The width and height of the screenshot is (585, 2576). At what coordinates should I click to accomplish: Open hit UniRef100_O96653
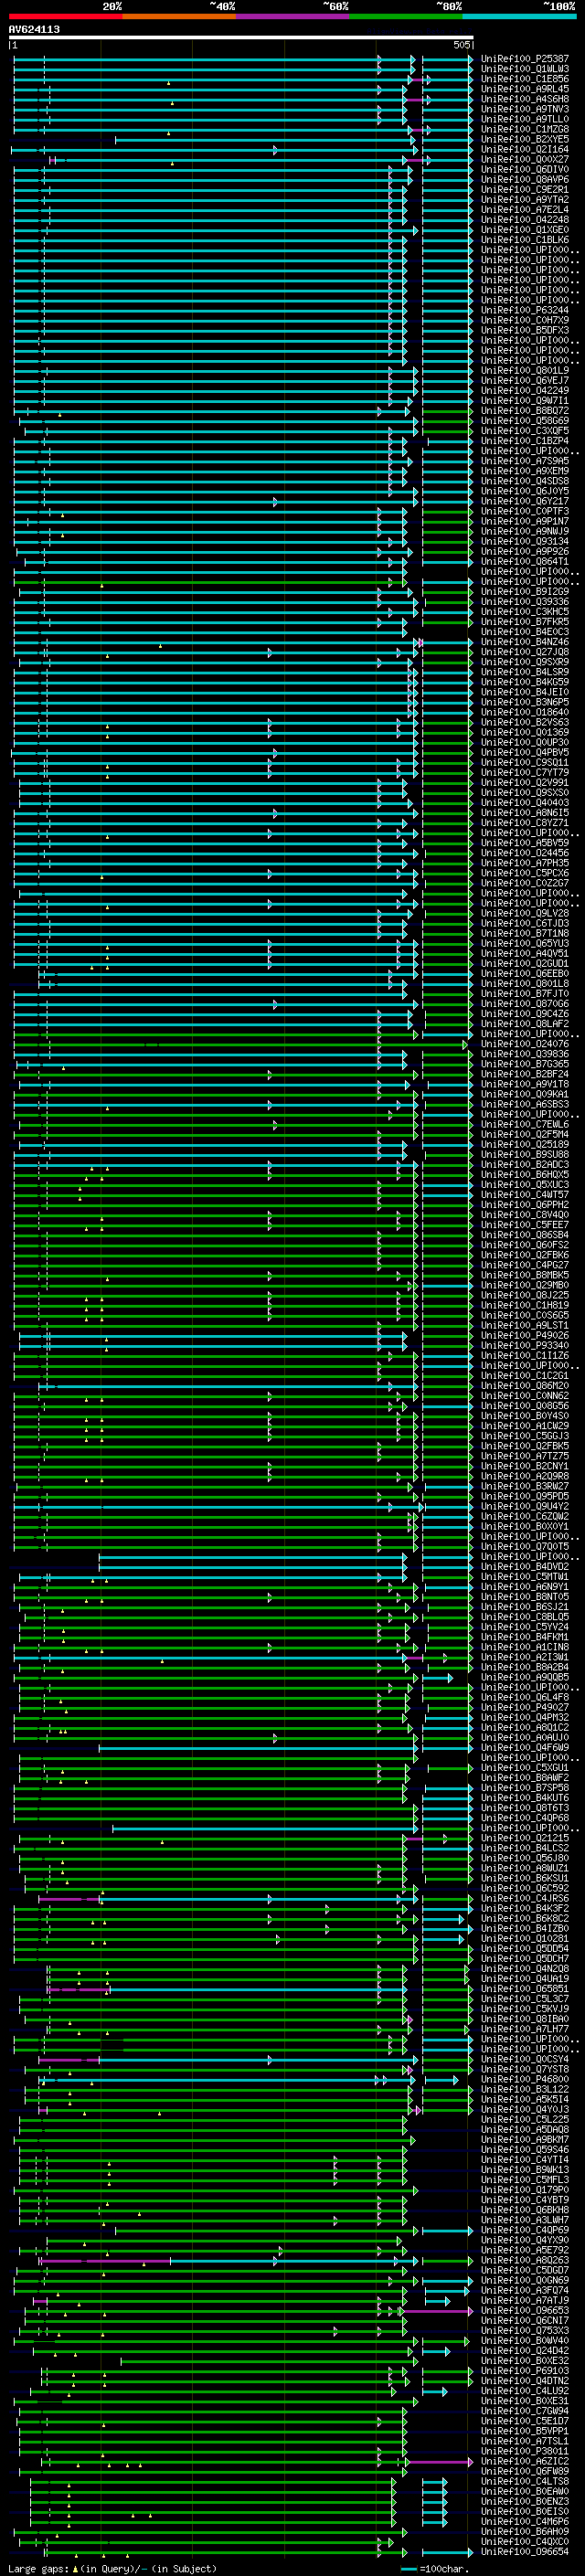(525, 2311)
